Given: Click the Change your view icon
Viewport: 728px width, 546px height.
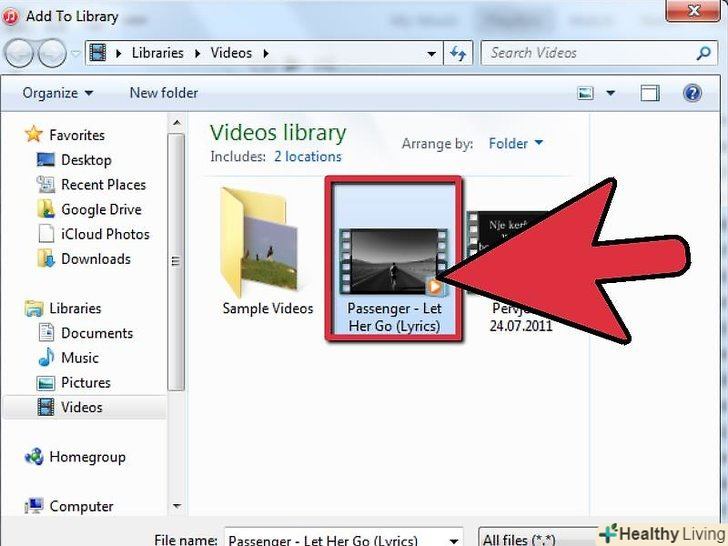Looking at the screenshot, I should tap(585, 93).
